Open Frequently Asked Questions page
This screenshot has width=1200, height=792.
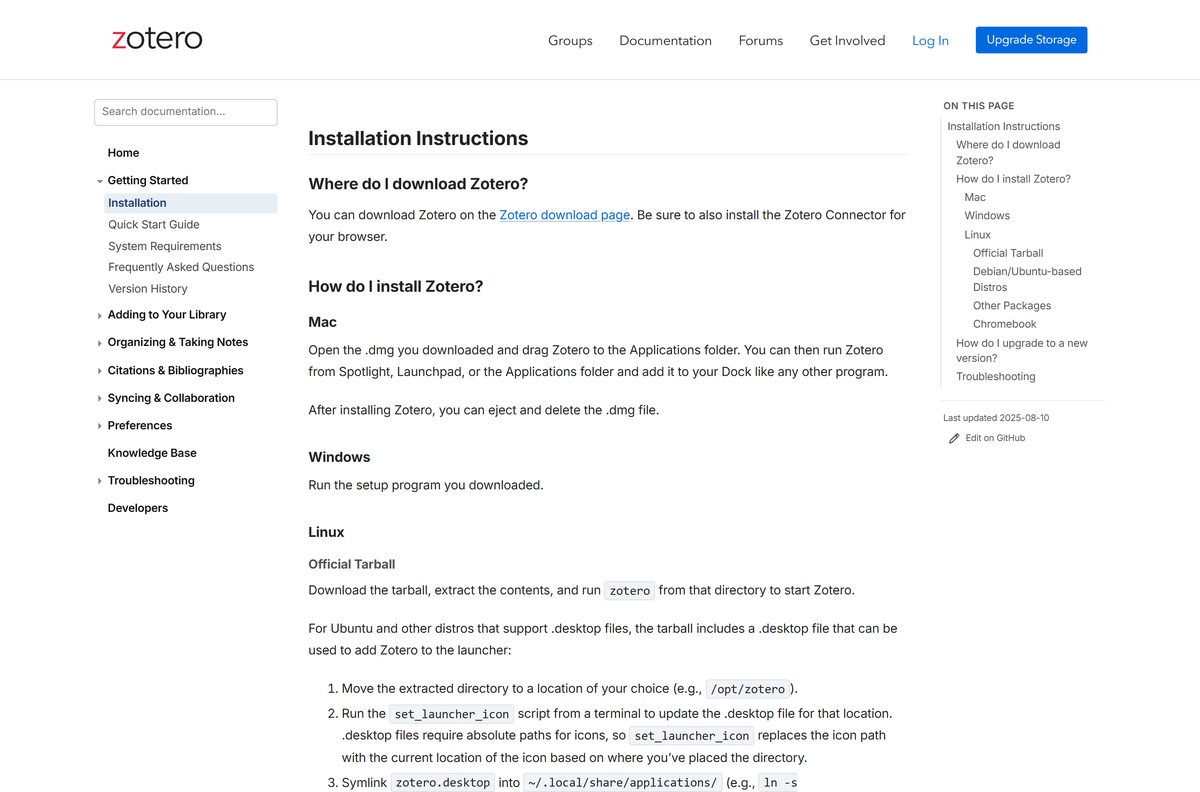click(181, 267)
